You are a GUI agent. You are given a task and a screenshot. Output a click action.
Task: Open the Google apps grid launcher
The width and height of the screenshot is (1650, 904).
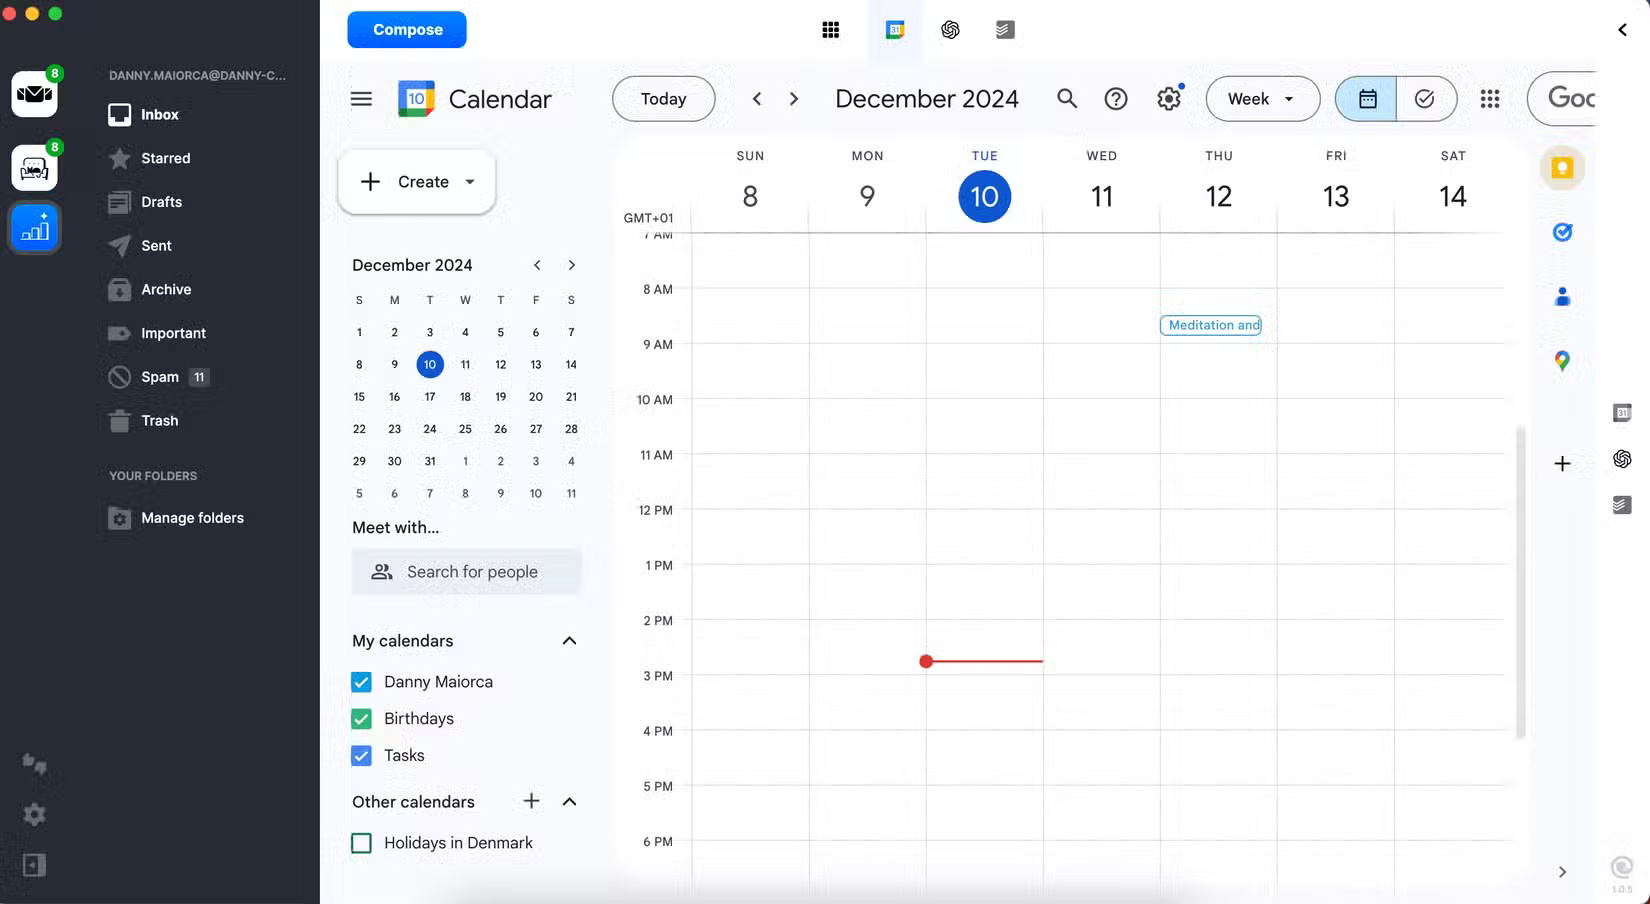point(1490,98)
